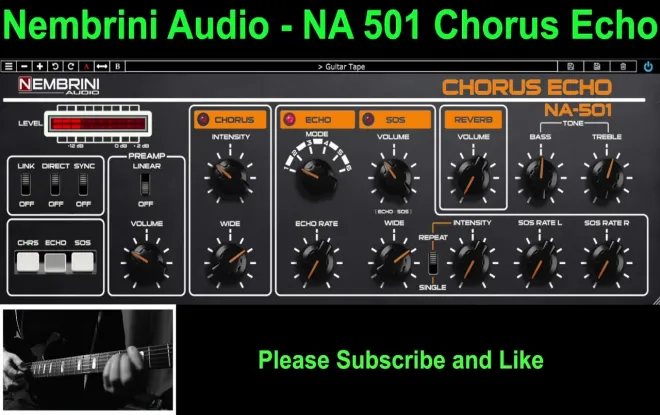Click the redo arrow icon
This screenshot has height=415, width=660.
[71, 67]
